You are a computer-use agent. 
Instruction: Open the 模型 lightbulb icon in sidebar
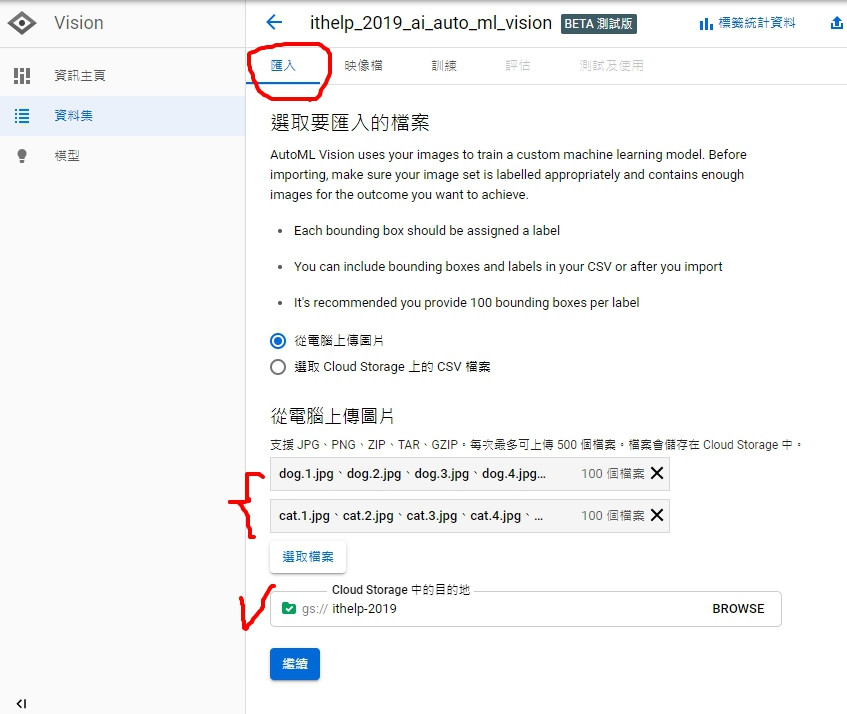pos(22,156)
